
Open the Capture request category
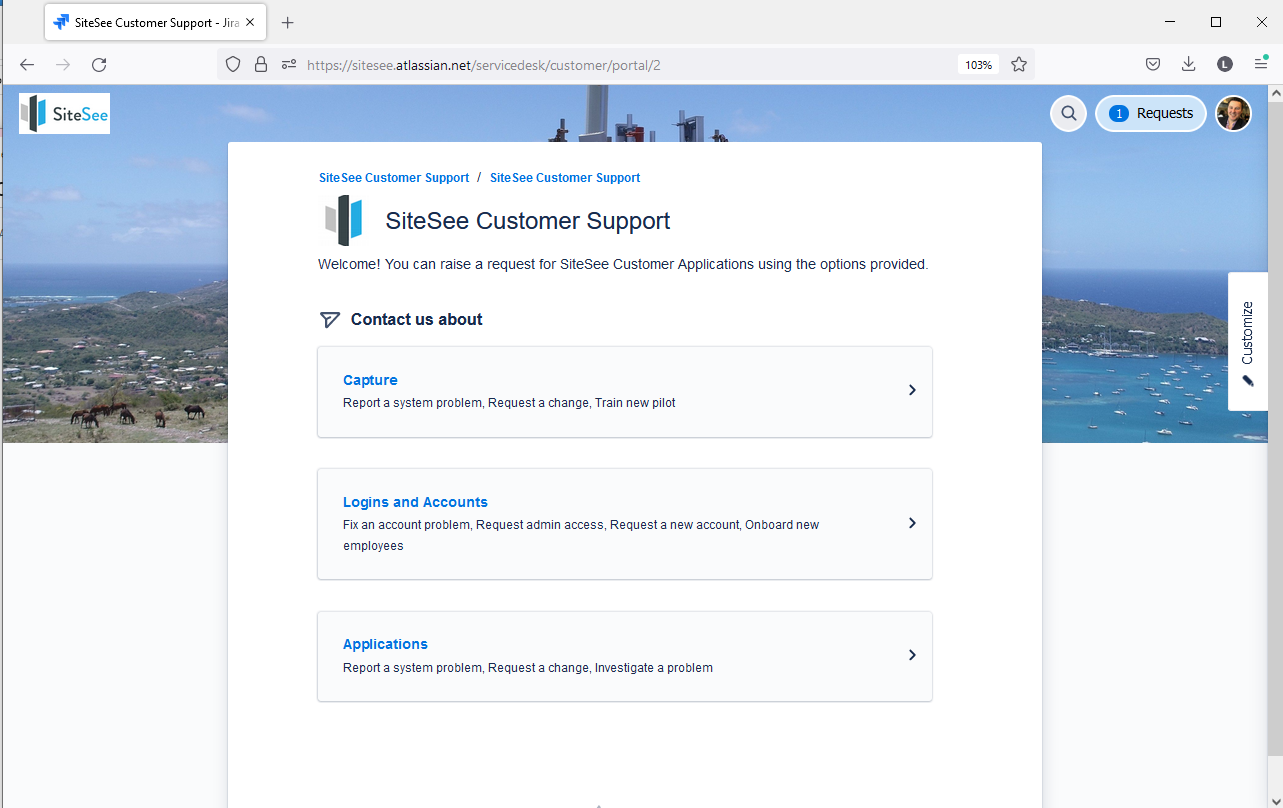tap(625, 392)
